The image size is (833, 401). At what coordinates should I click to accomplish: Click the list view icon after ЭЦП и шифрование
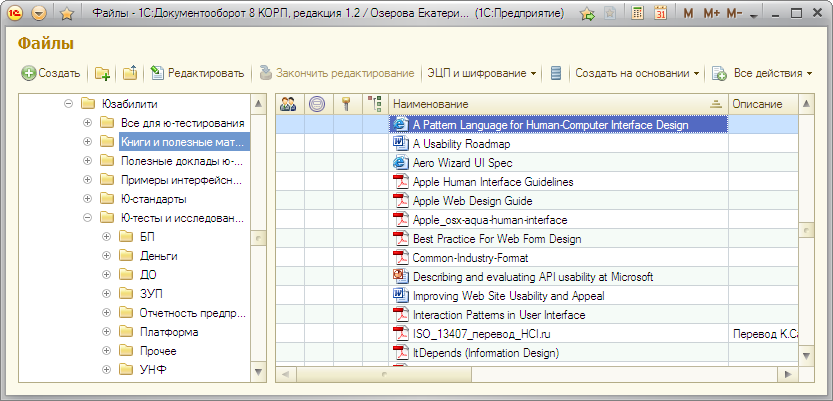tap(556, 74)
